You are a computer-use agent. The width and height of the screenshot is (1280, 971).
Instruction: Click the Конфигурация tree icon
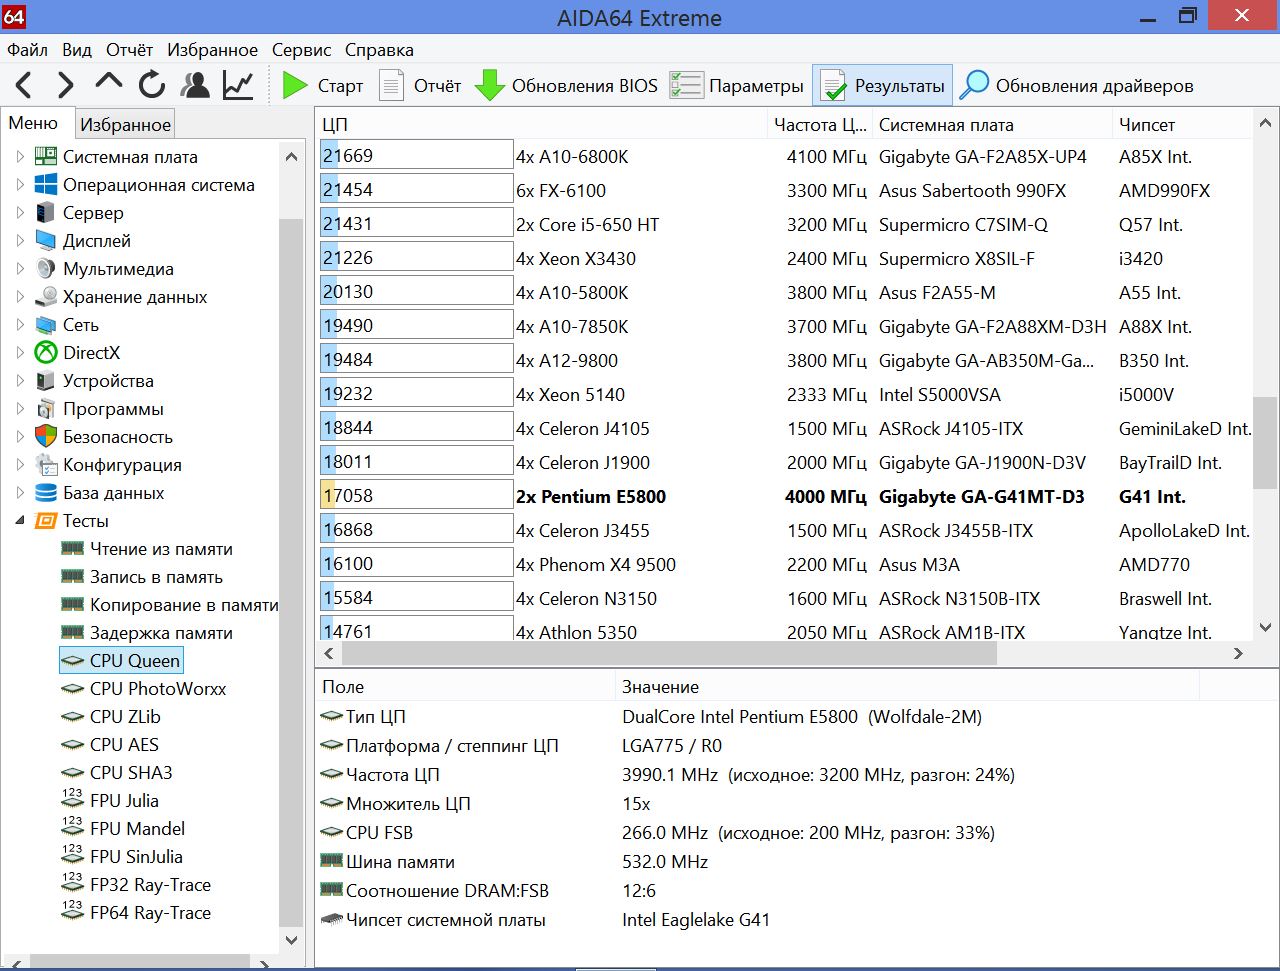point(46,465)
